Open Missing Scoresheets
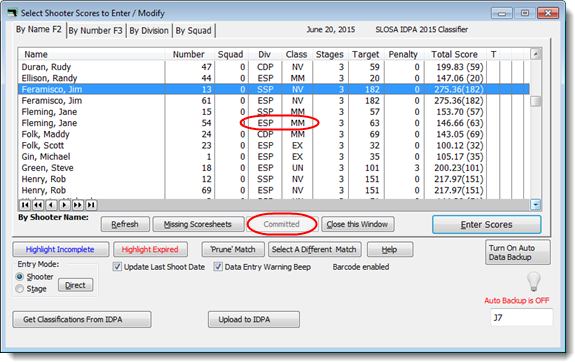Viewport: 575px width, 362px height. point(198,224)
